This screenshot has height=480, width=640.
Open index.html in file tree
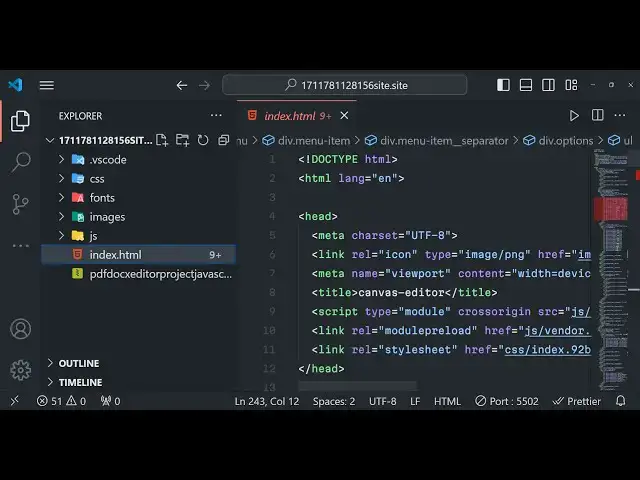pos(139,255)
